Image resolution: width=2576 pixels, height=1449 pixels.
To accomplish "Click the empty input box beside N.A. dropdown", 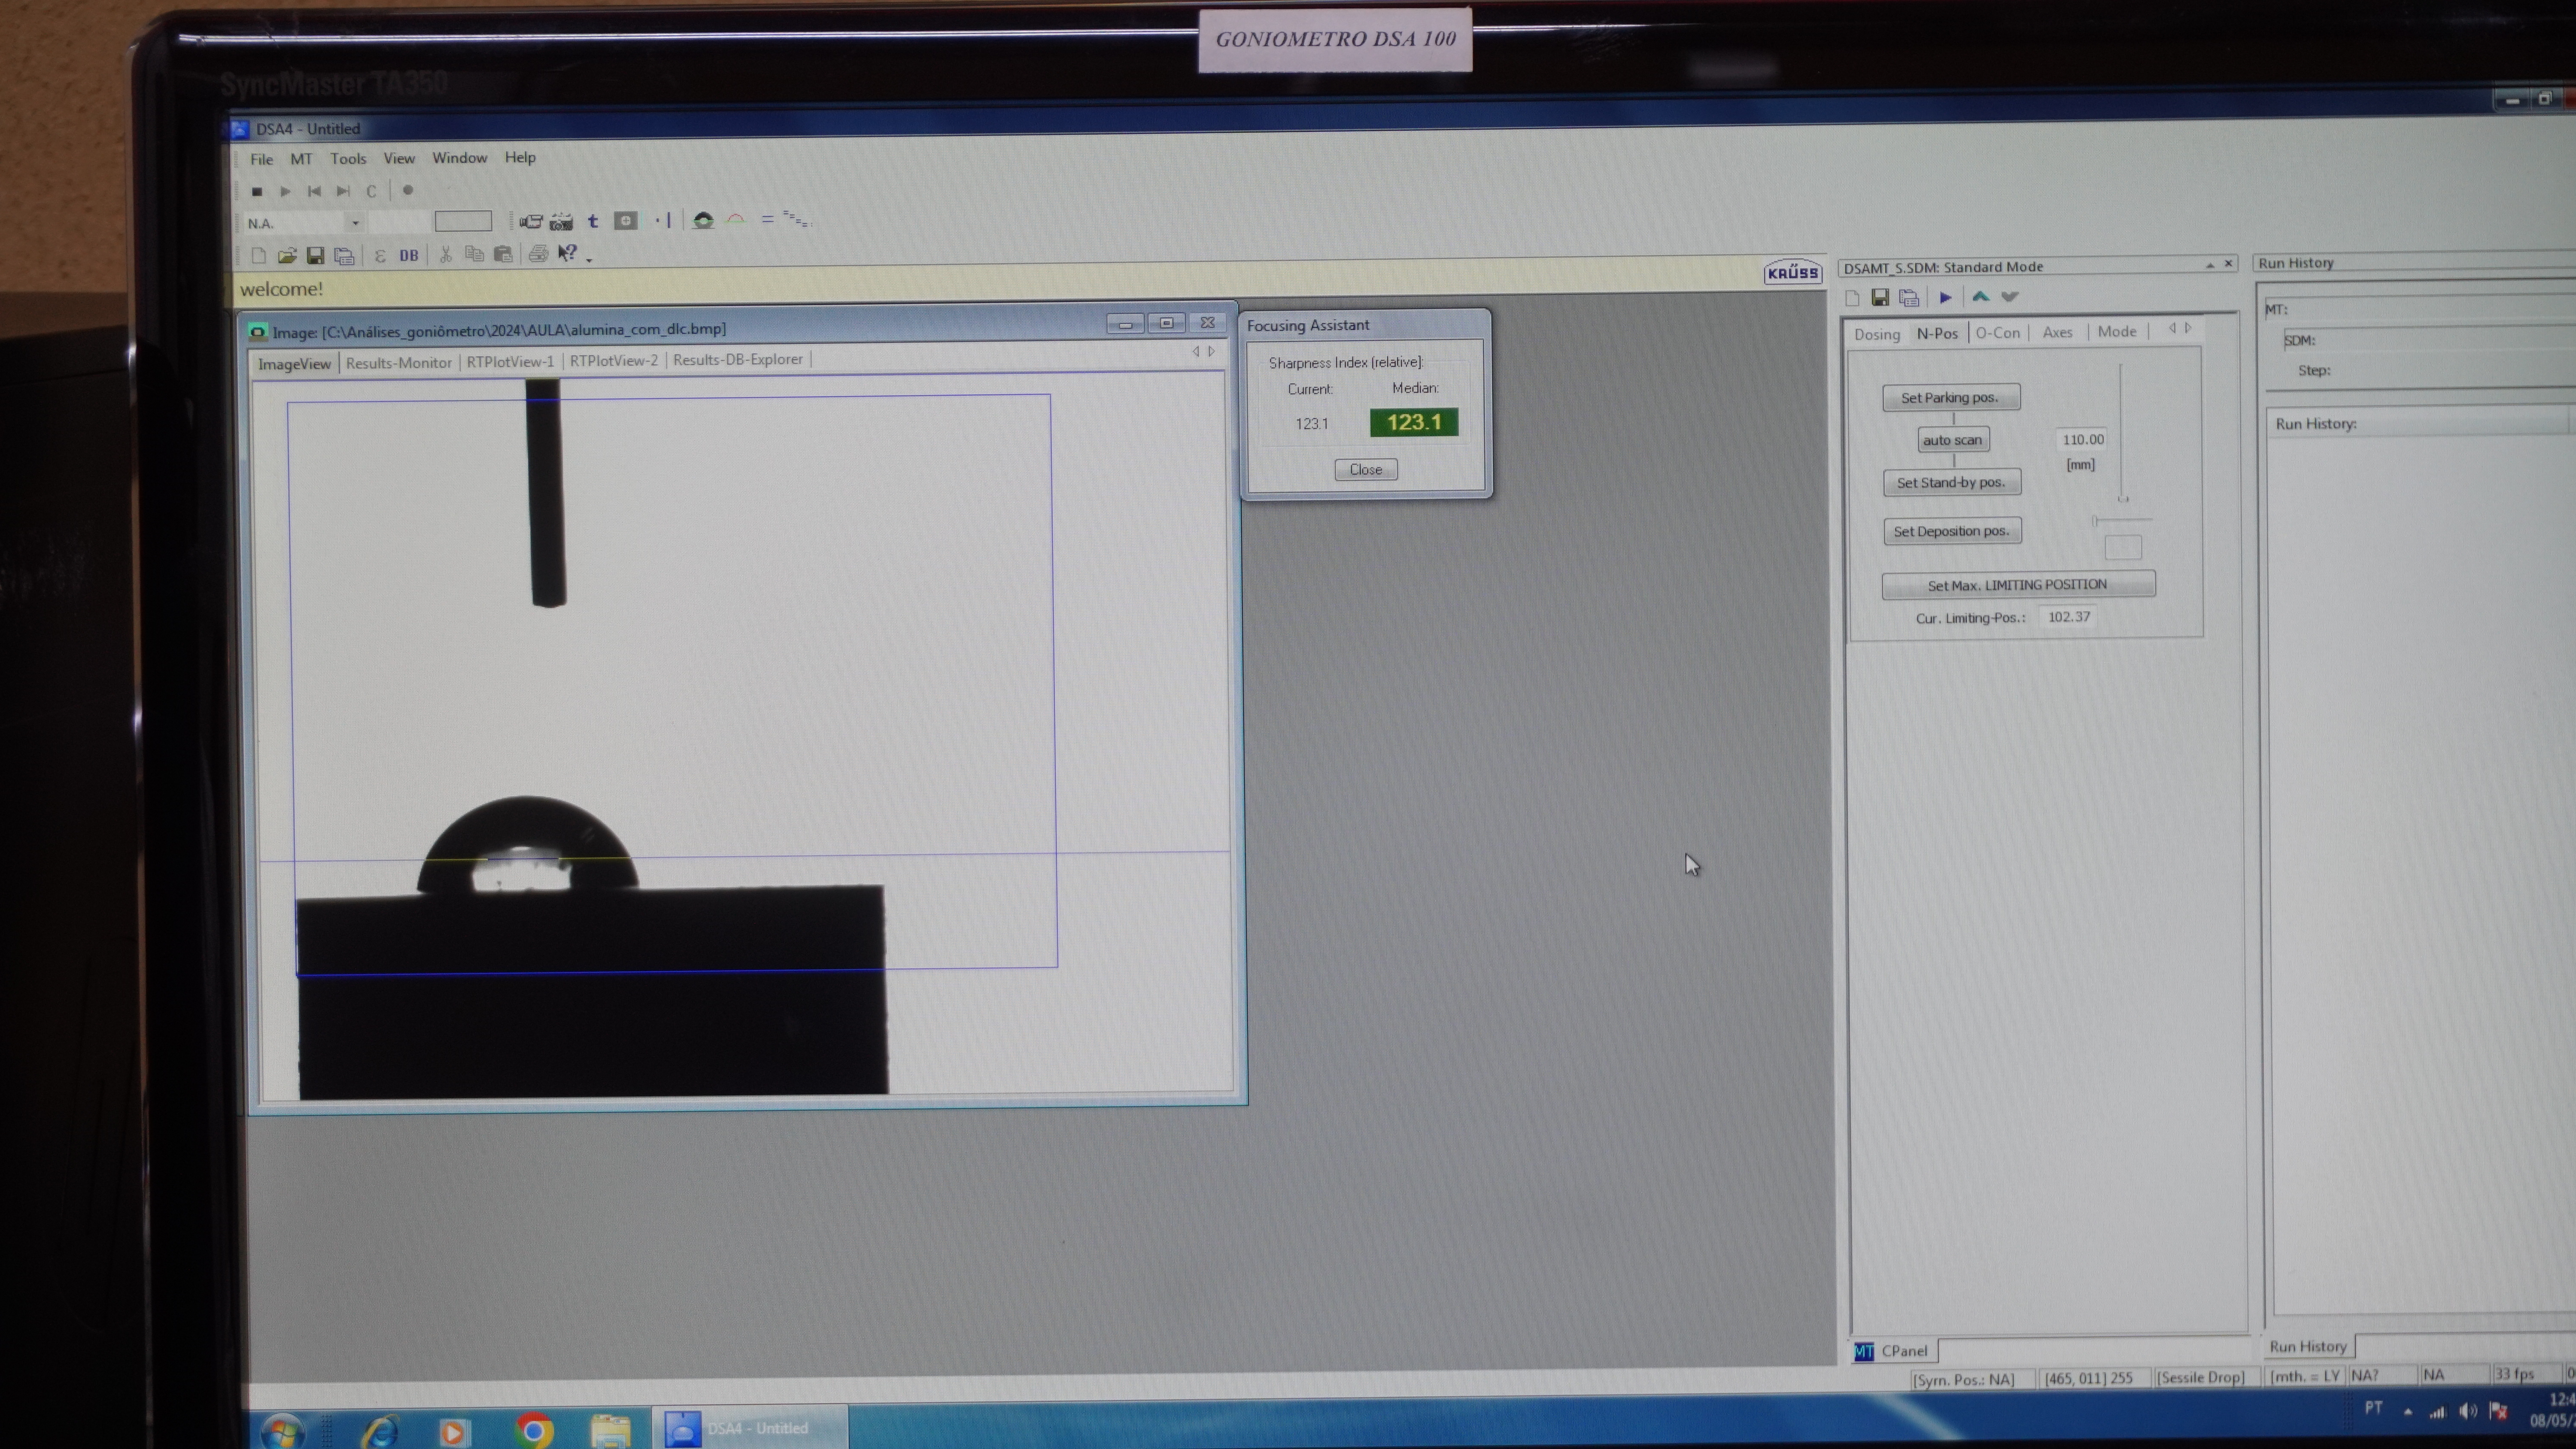I will (x=463, y=221).
